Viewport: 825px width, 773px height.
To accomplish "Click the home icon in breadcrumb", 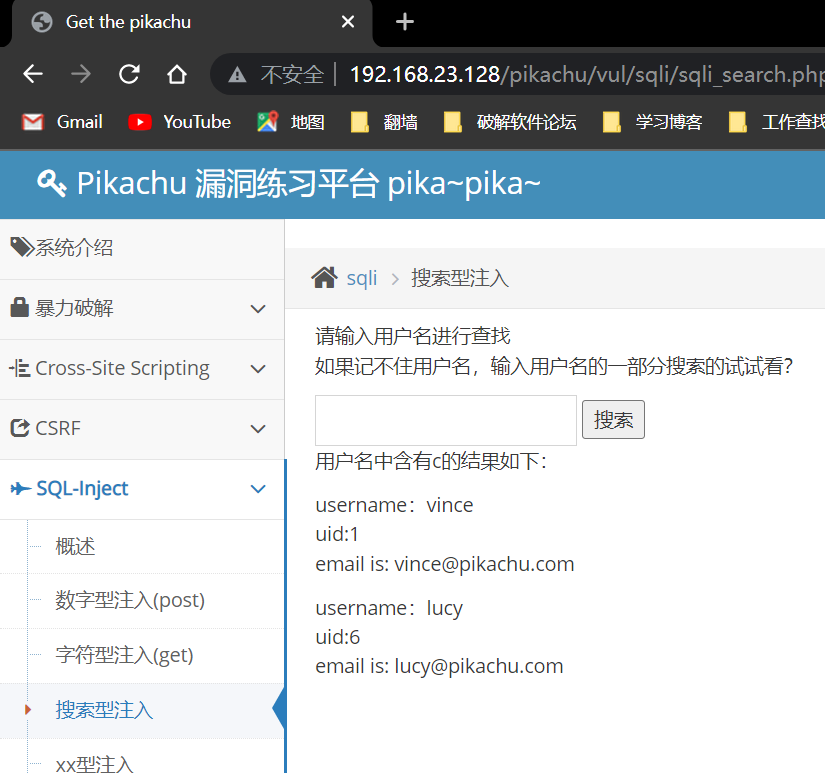I will coord(324,278).
